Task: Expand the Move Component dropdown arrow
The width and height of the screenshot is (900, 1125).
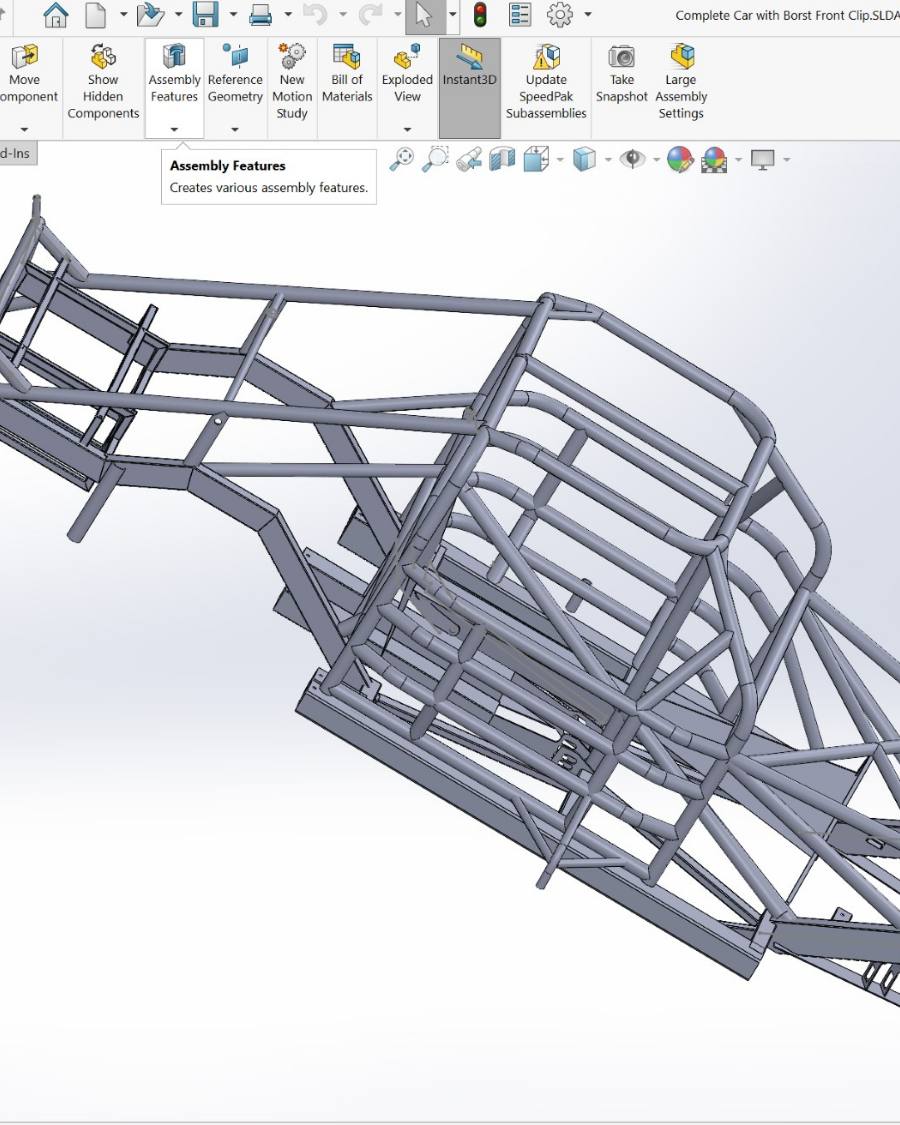Action: (x=24, y=130)
